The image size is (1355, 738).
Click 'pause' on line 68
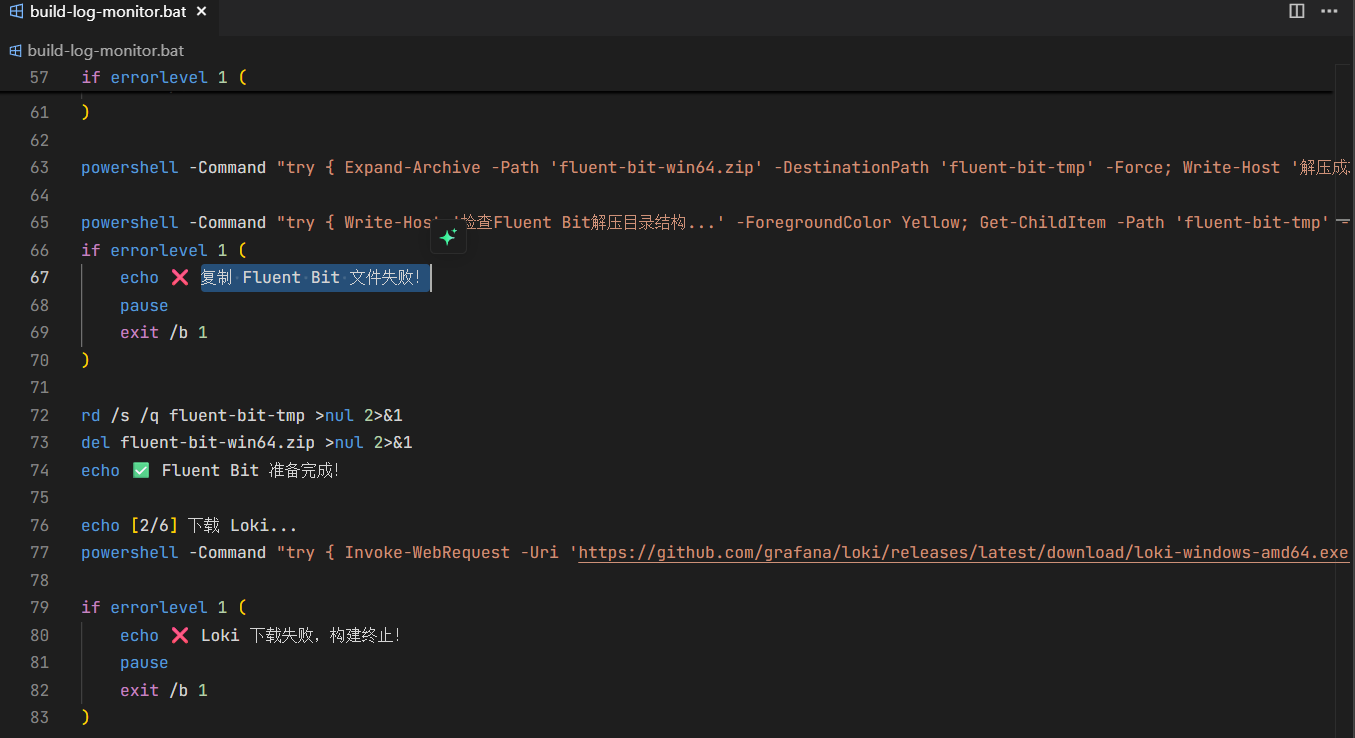tap(144, 305)
